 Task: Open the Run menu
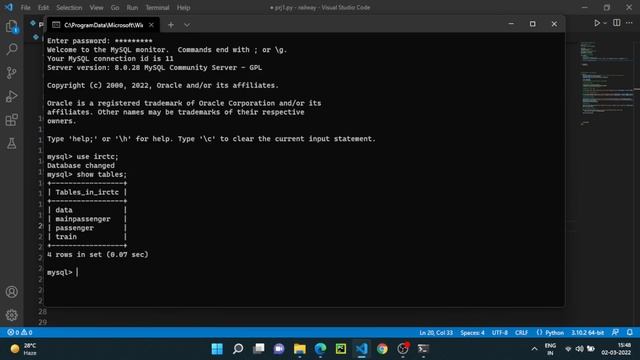132,7
